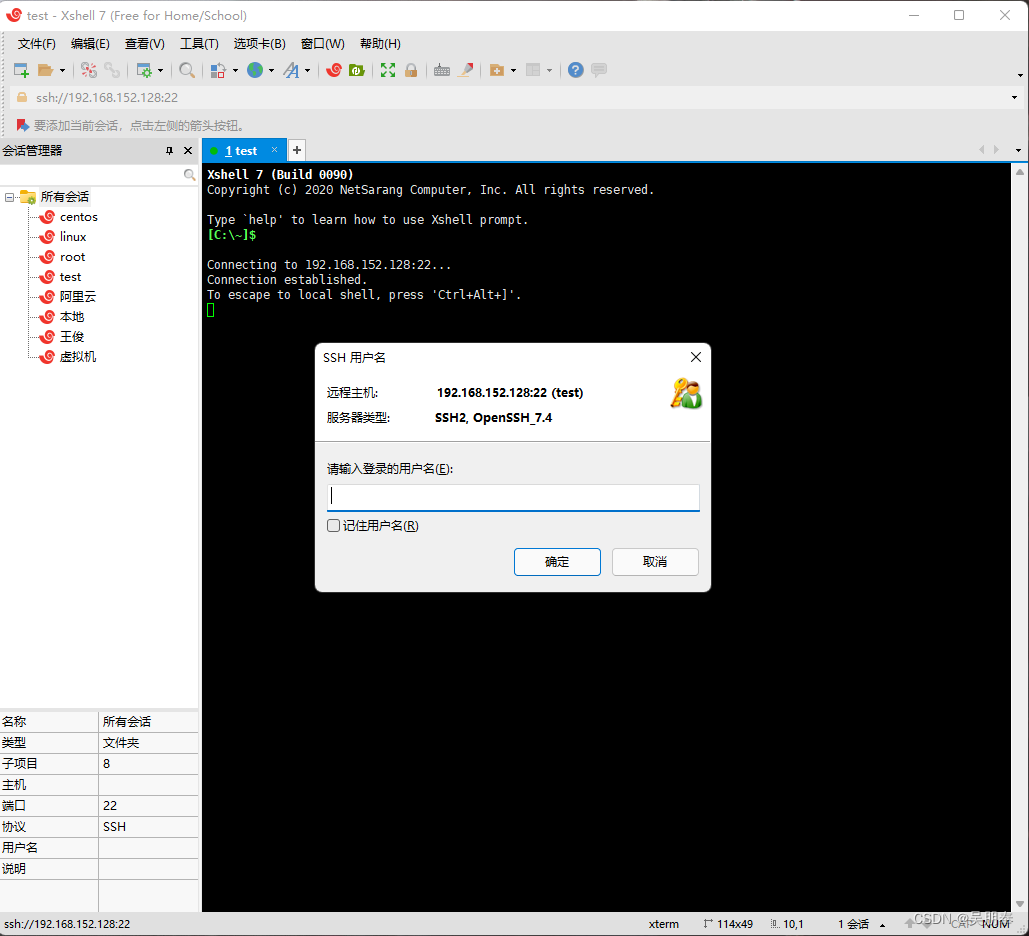
Task: Click the 1 会话 status bar entry
Action: (x=853, y=924)
